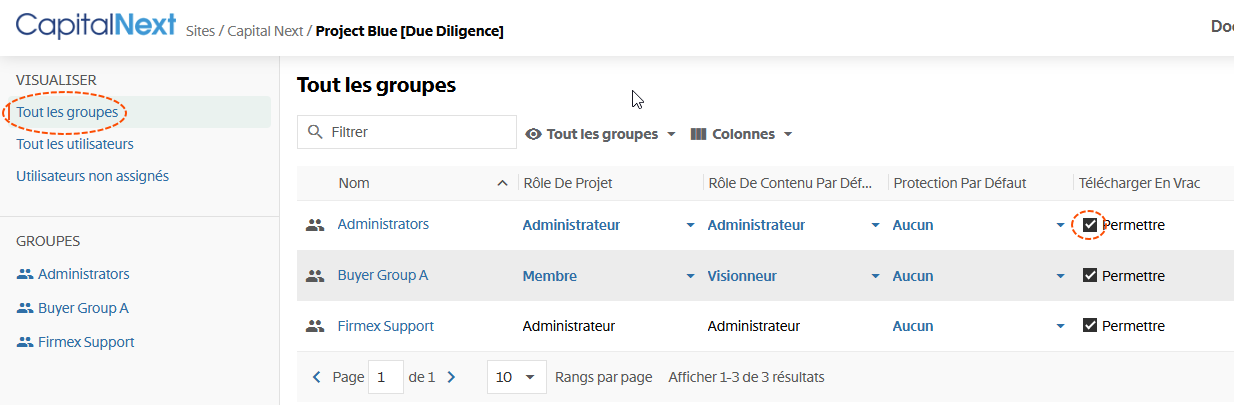1234x405 pixels.
Task: Click Rôle De Projet column header
Action: [x=568, y=183]
